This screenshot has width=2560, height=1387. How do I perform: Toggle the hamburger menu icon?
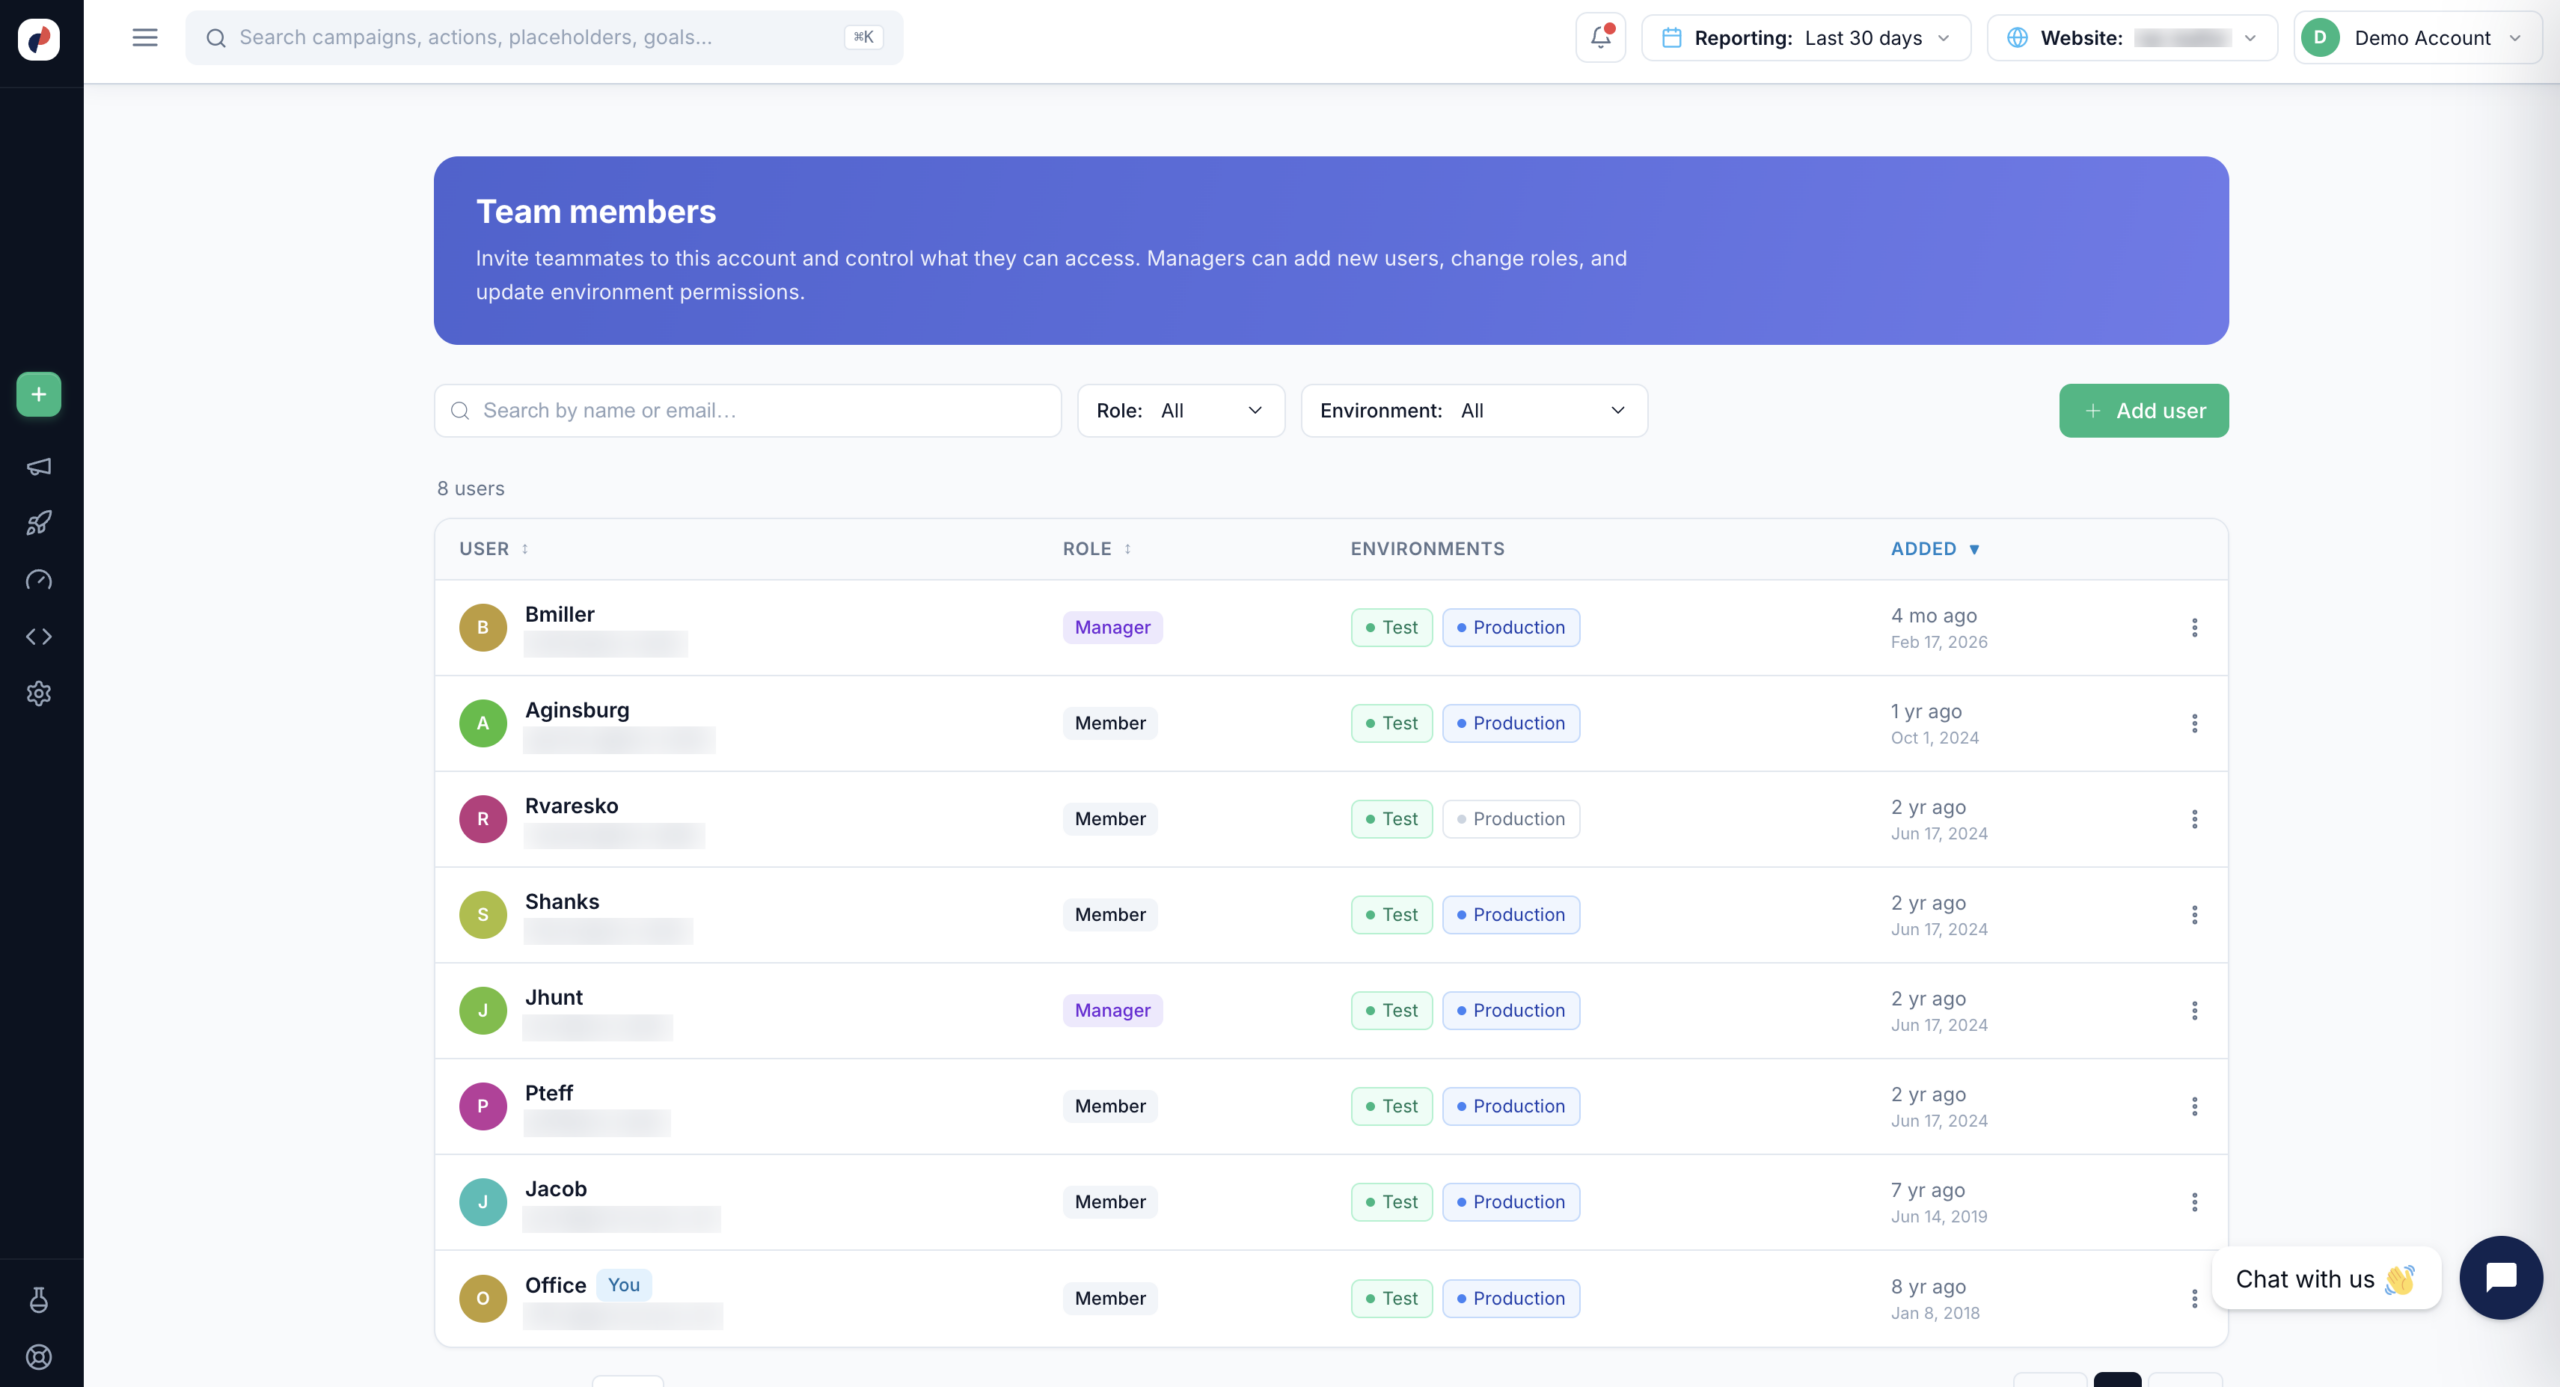click(145, 38)
